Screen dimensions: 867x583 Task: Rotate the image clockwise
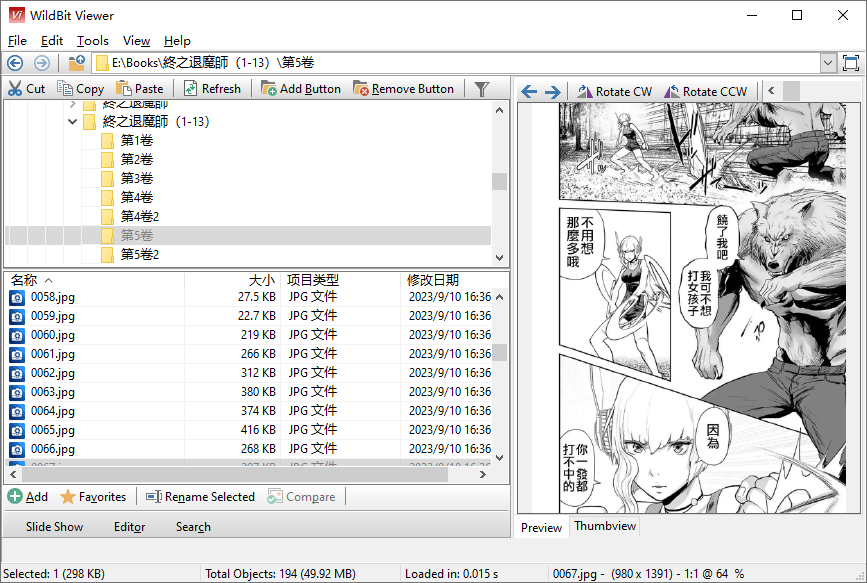coord(614,91)
